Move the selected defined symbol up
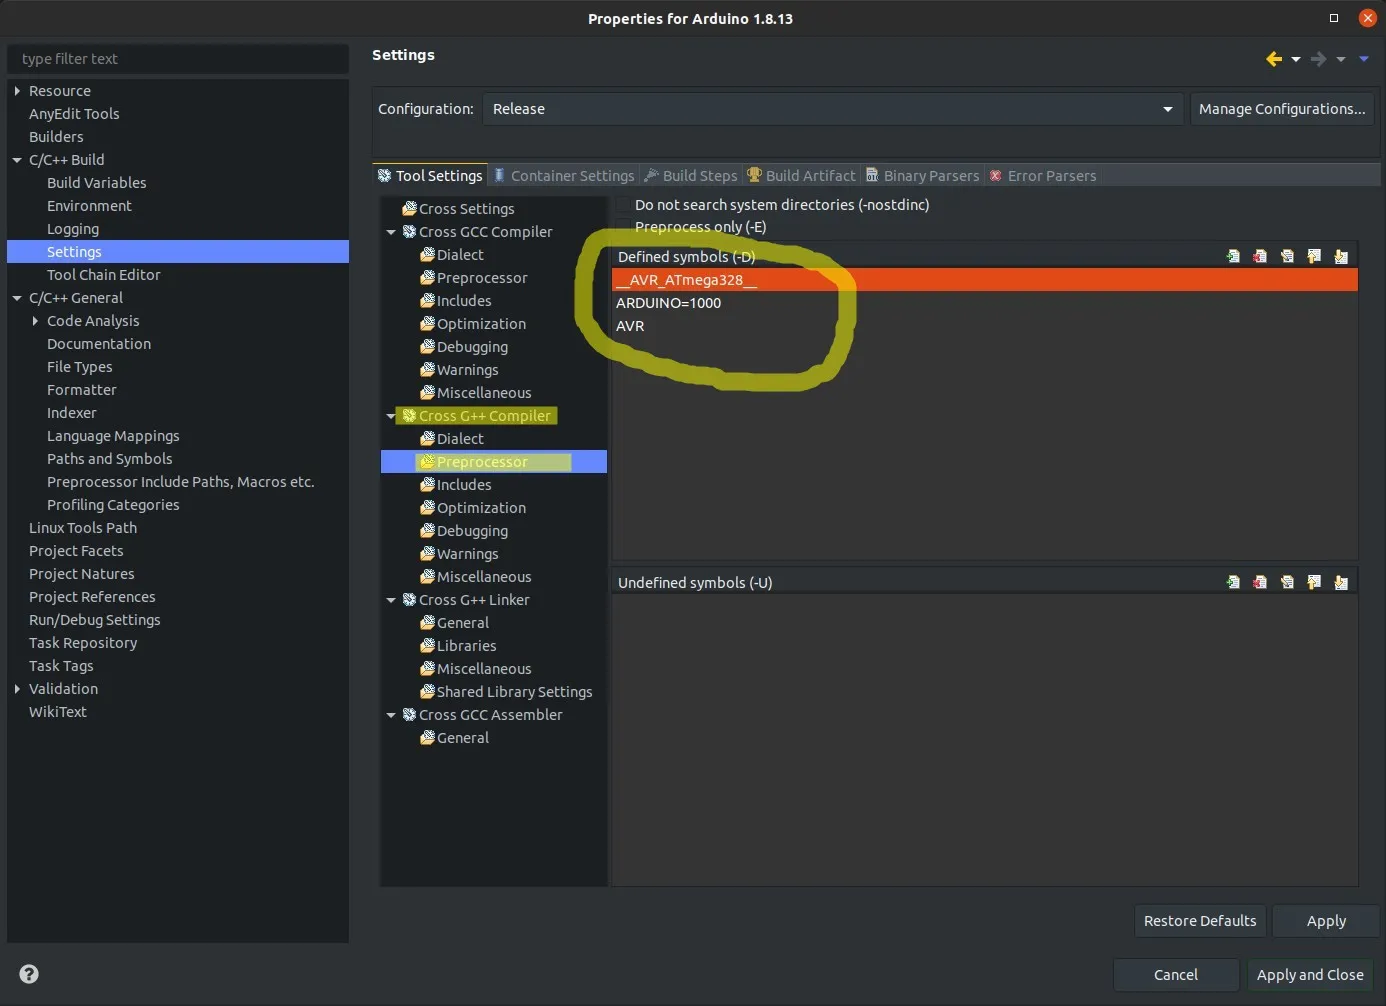The image size is (1386, 1006). (x=1314, y=256)
